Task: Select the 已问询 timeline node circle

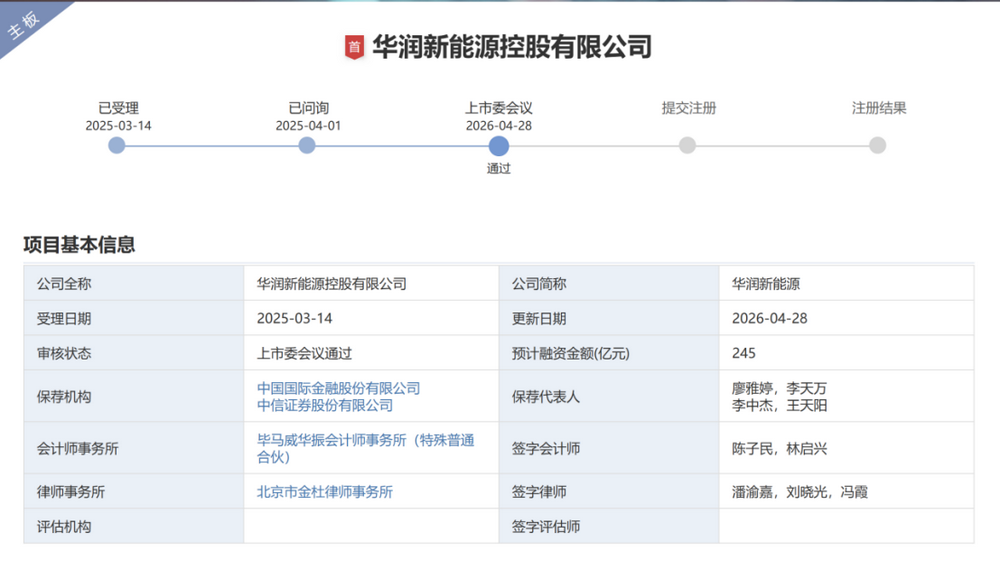Action: (307, 145)
